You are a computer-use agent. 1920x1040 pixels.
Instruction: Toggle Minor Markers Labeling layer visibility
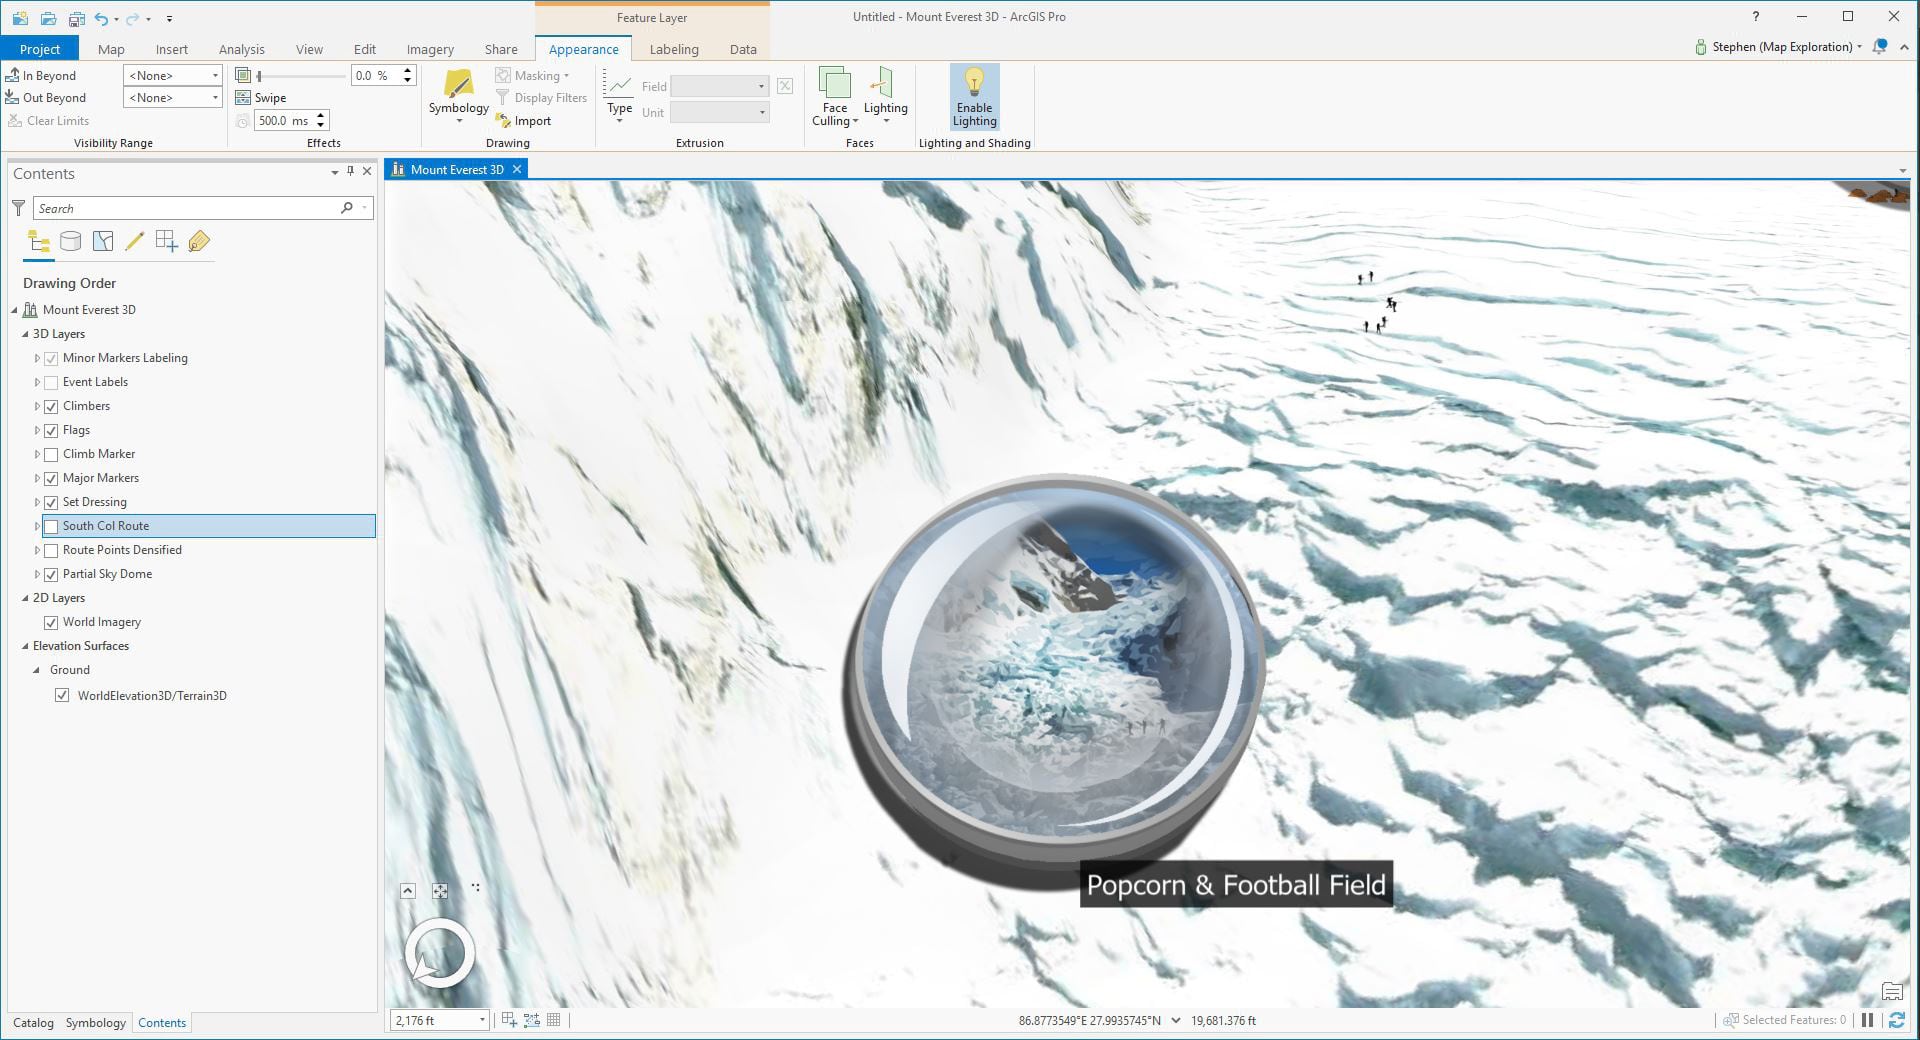pyautogui.click(x=51, y=358)
